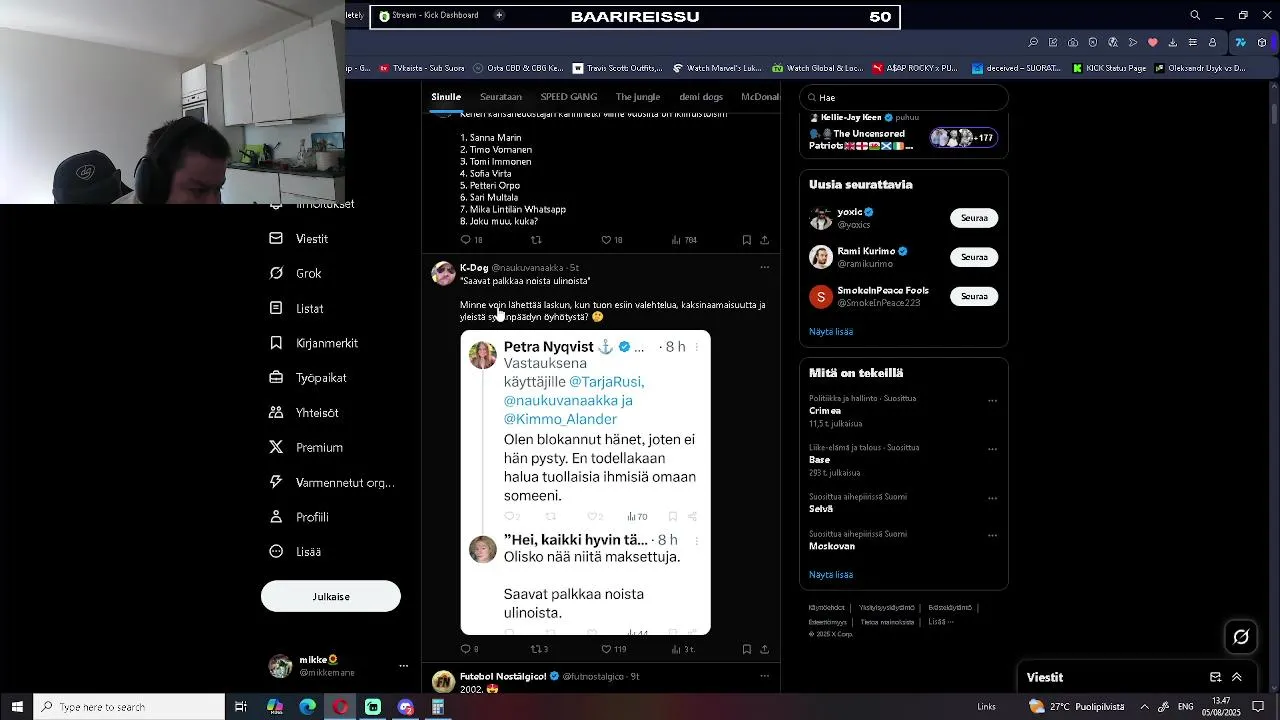This screenshot has width=1280, height=720.
Task: Open the KICK Status Page bookmark
Action: pos(1109,69)
